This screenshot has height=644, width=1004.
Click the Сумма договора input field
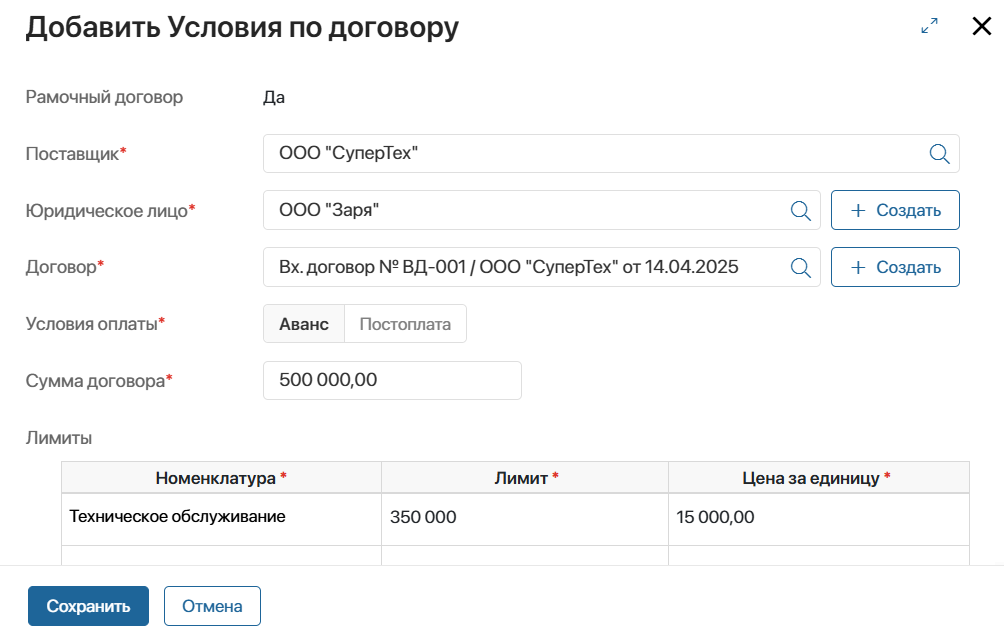pos(392,380)
